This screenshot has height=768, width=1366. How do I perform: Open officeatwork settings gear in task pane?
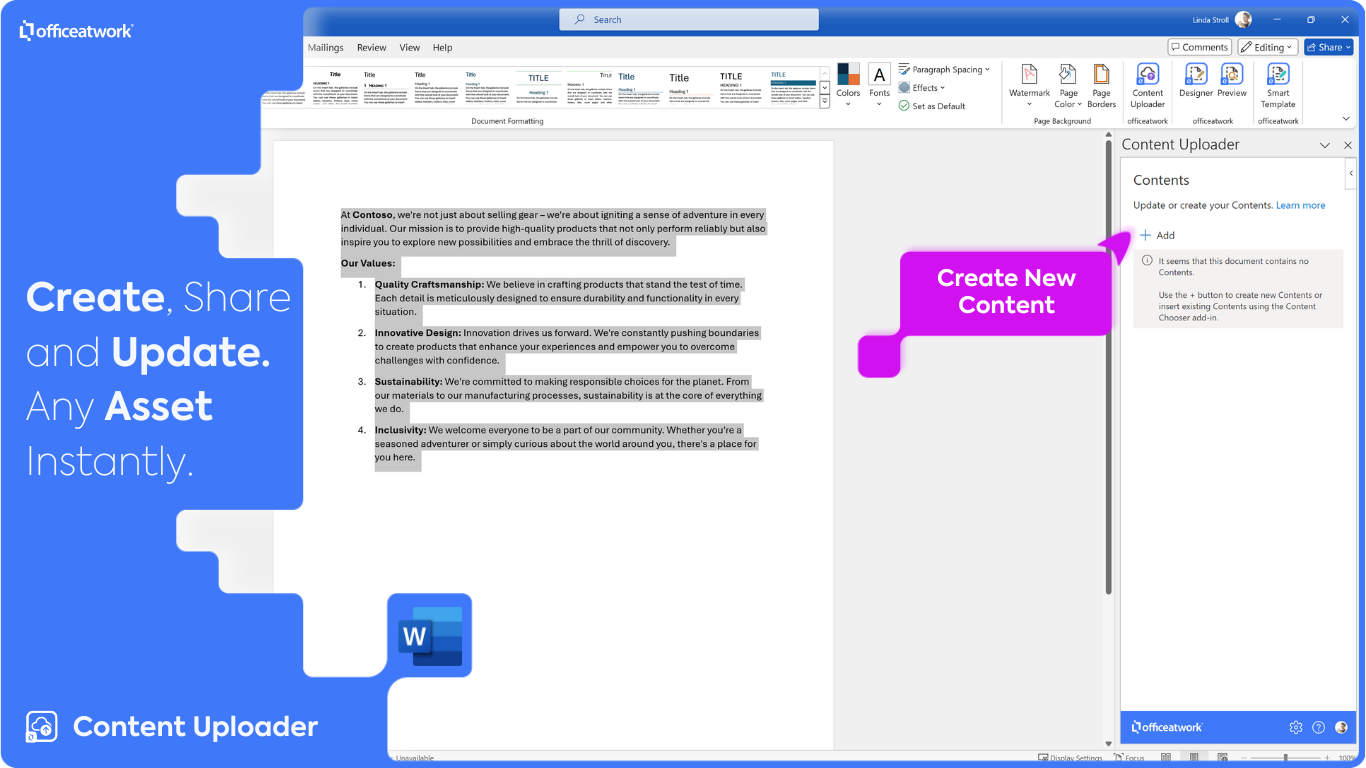[1296, 727]
